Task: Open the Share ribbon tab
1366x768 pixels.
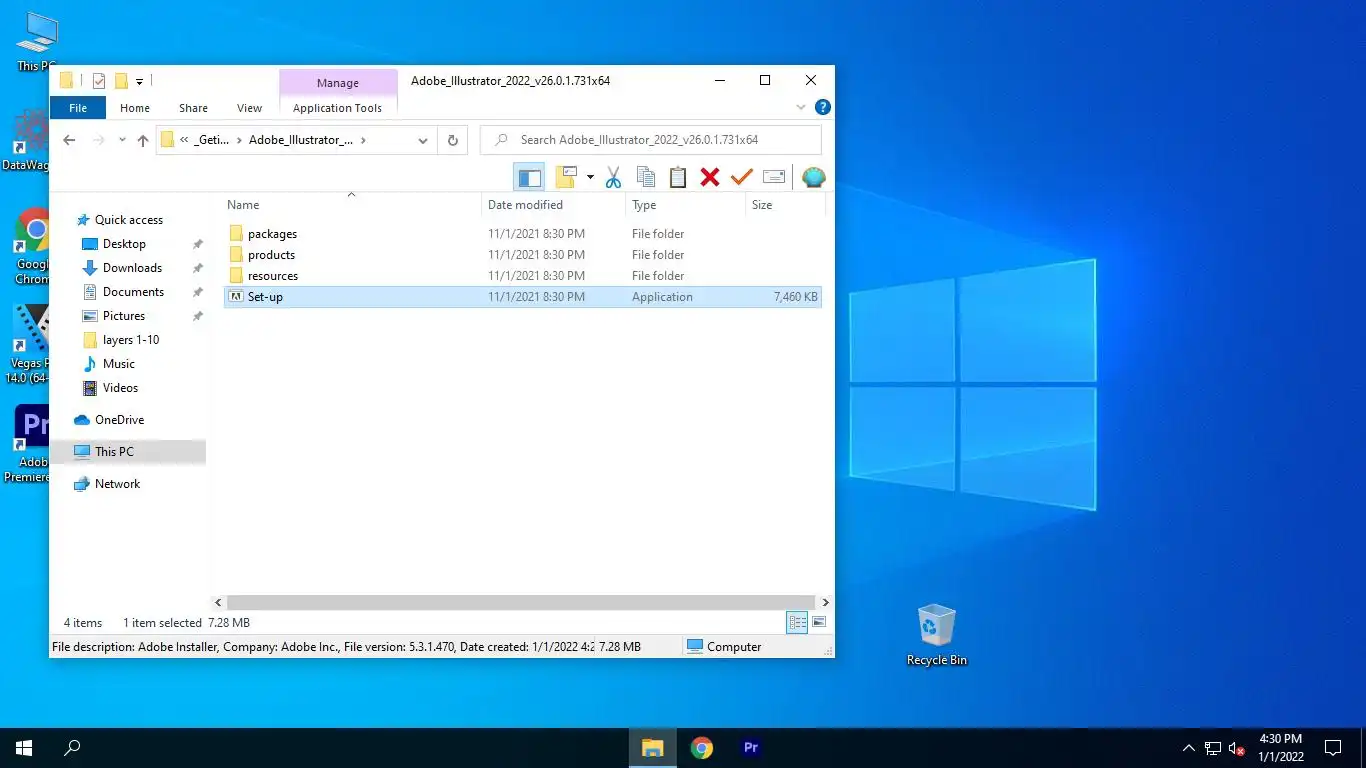Action: pyautogui.click(x=193, y=108)
